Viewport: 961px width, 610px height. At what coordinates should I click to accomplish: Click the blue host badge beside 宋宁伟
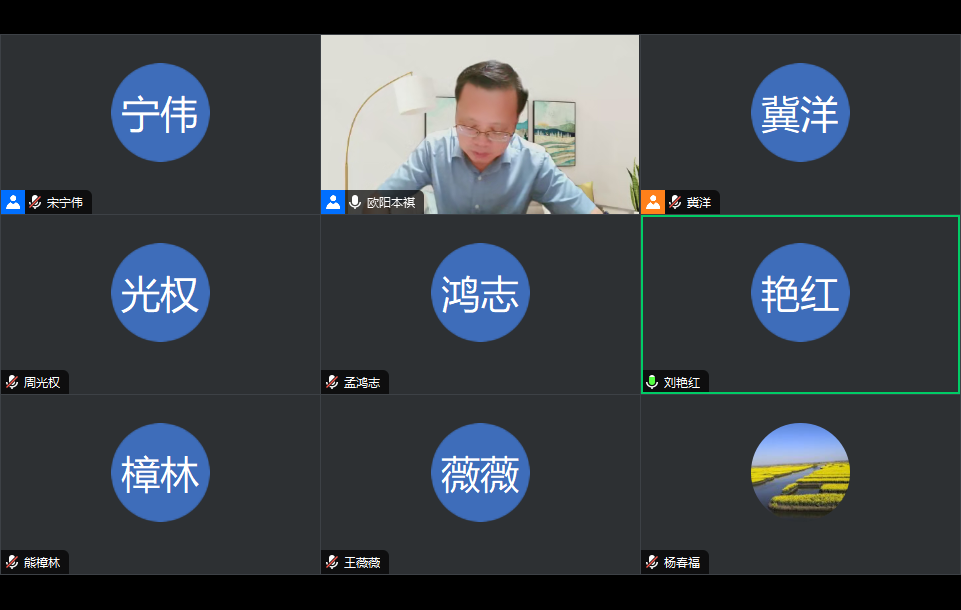click(12, 202)
